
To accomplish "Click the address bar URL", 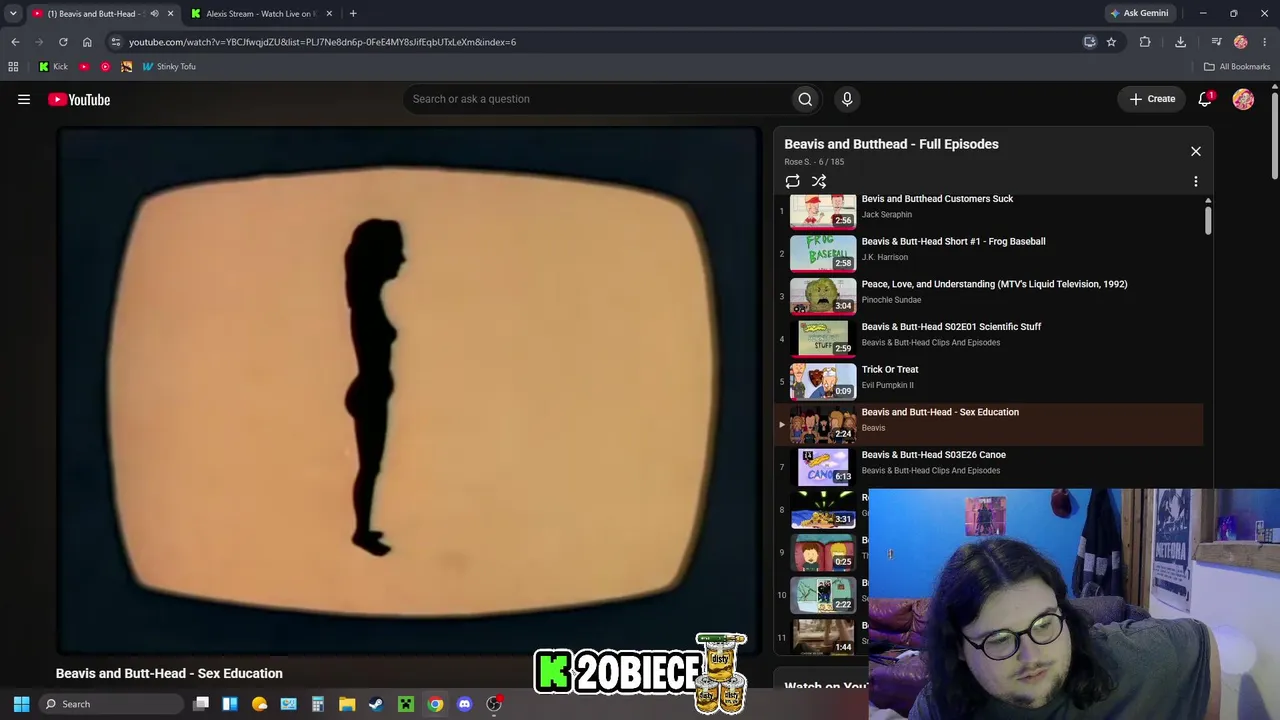I will 322,42.
